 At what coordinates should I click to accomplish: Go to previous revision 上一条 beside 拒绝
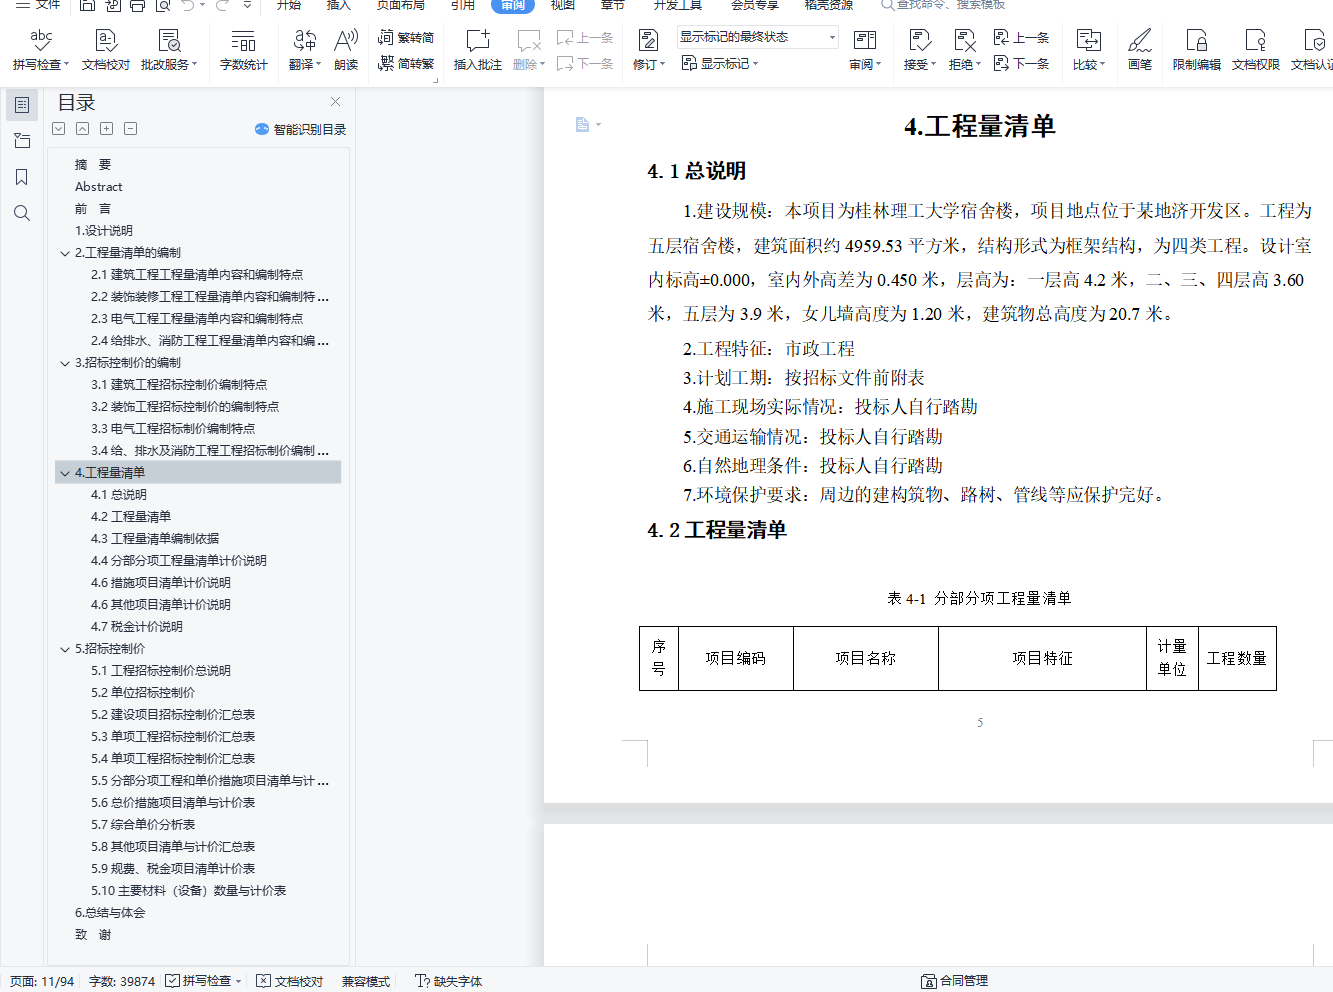pyautogui.click(x=1021, y=38)
